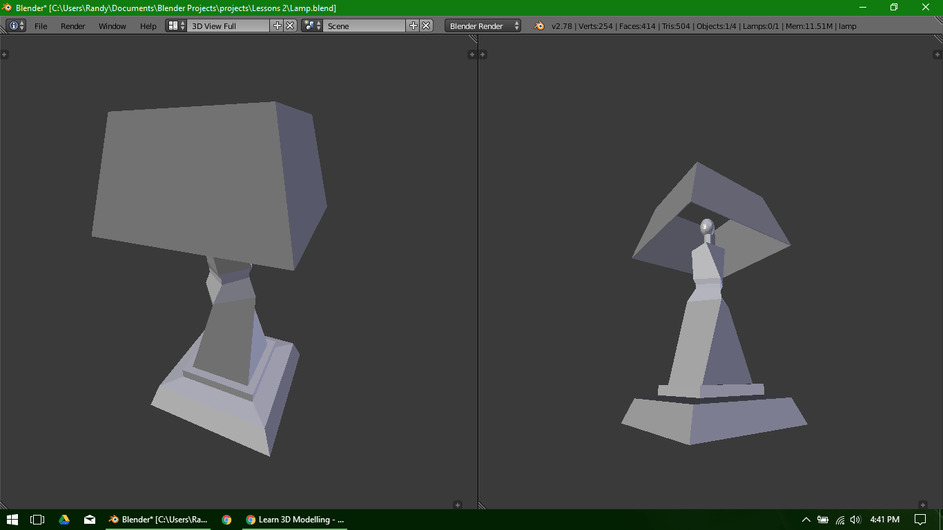Screen dimensions: 943x530
Task: Delete the 3D View Full screen layout
Action: pyautogui.click(x=291, y=26)
